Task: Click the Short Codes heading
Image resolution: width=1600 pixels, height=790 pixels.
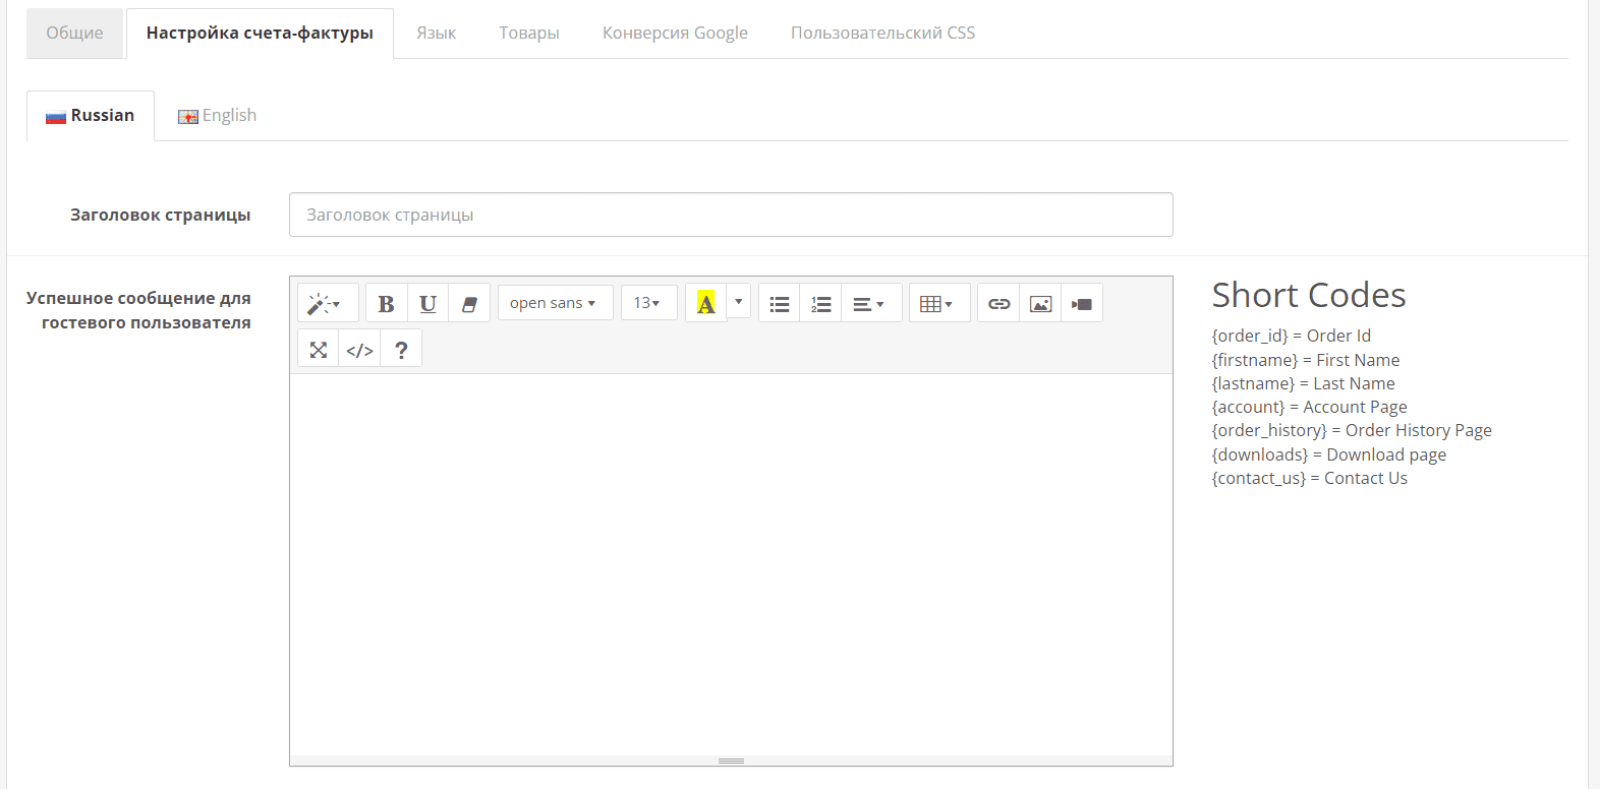Action: (x=1309, y=295)
